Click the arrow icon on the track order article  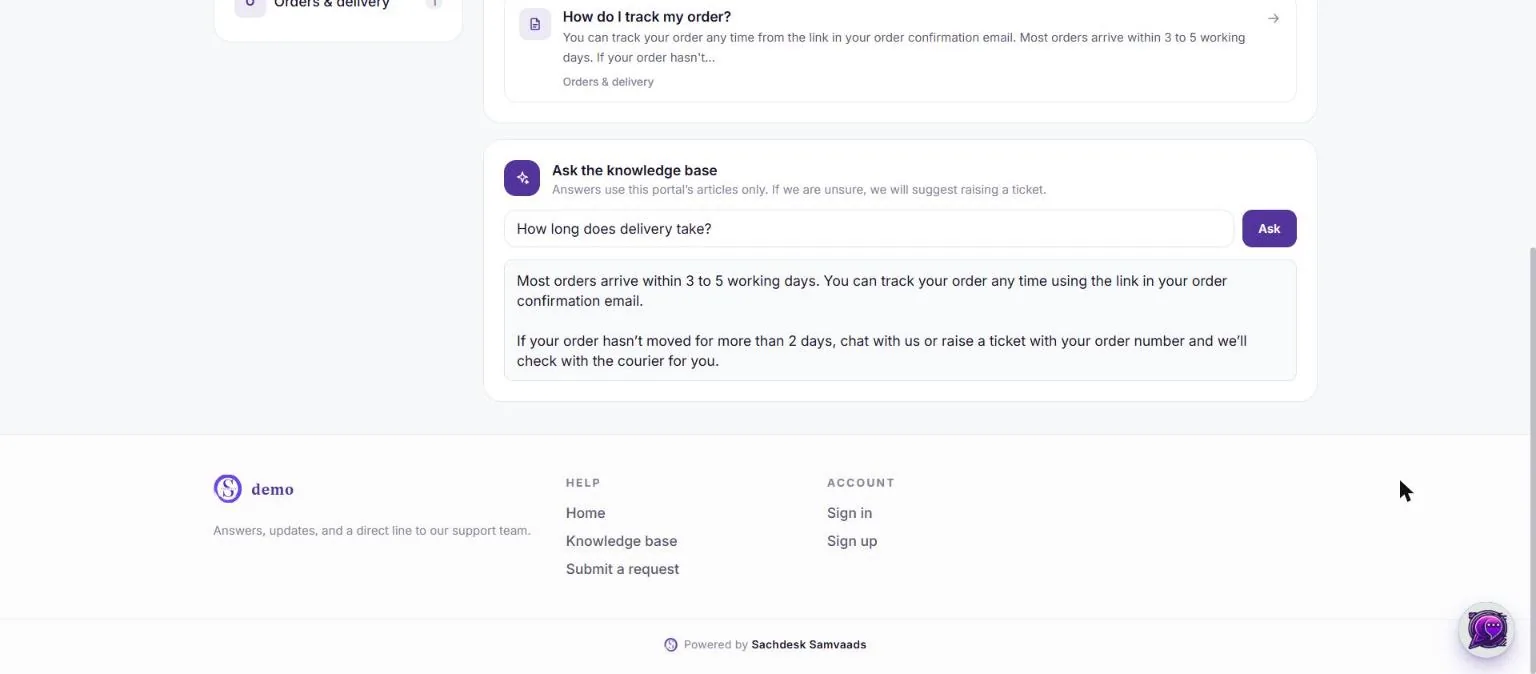click(1273, 18)
